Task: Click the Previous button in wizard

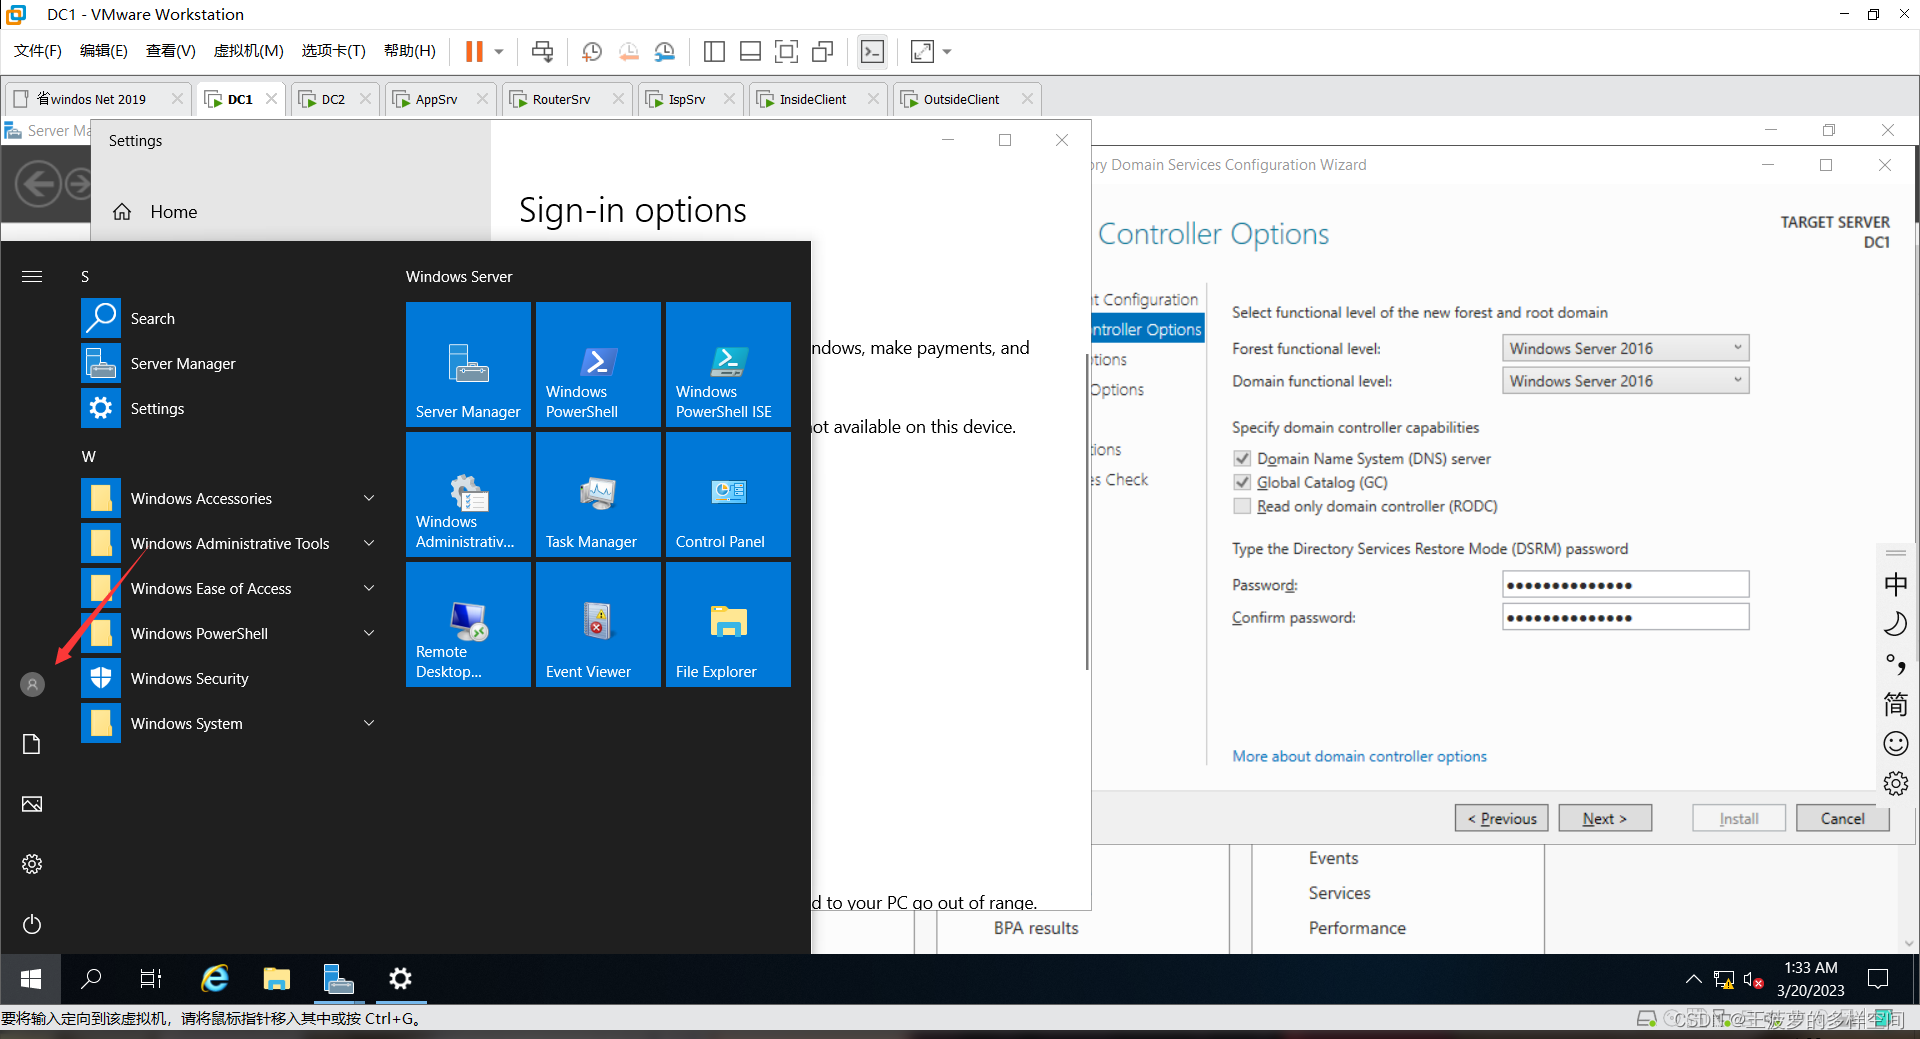Action: tap(1501, 818)
